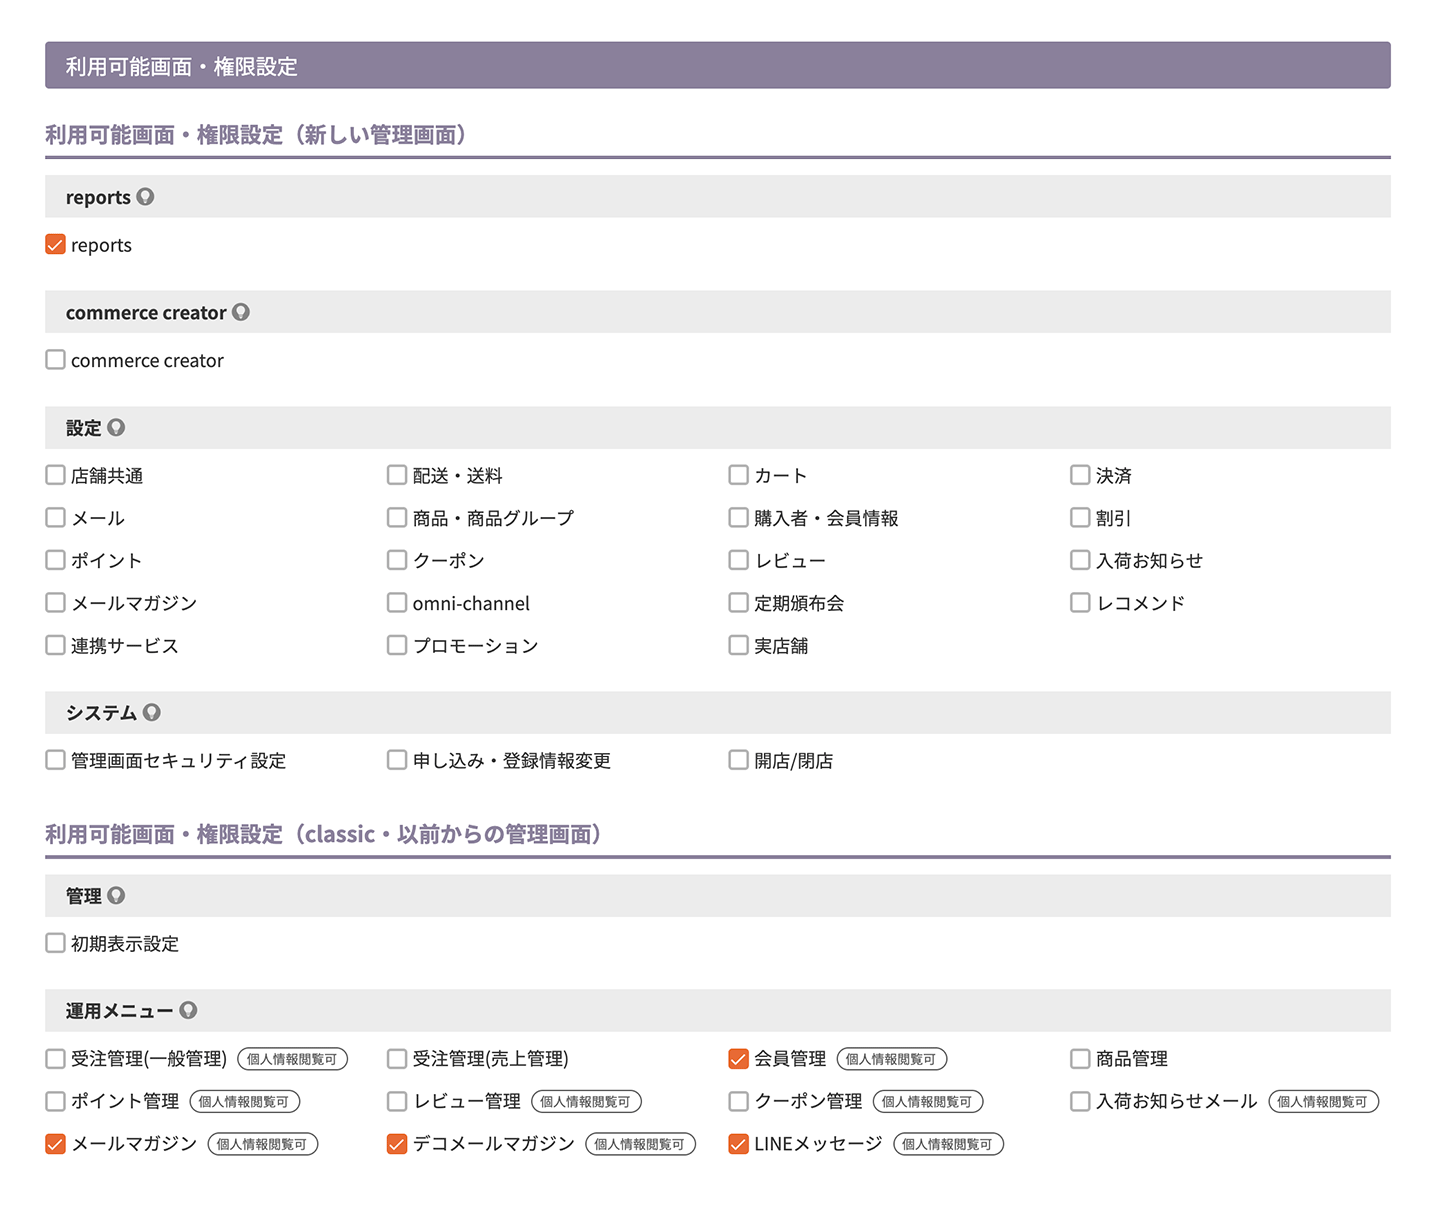This screenshot has height=1210, width=1440.
Task: Tick the 決済 checkbox
Action: tap(1080, 475)
